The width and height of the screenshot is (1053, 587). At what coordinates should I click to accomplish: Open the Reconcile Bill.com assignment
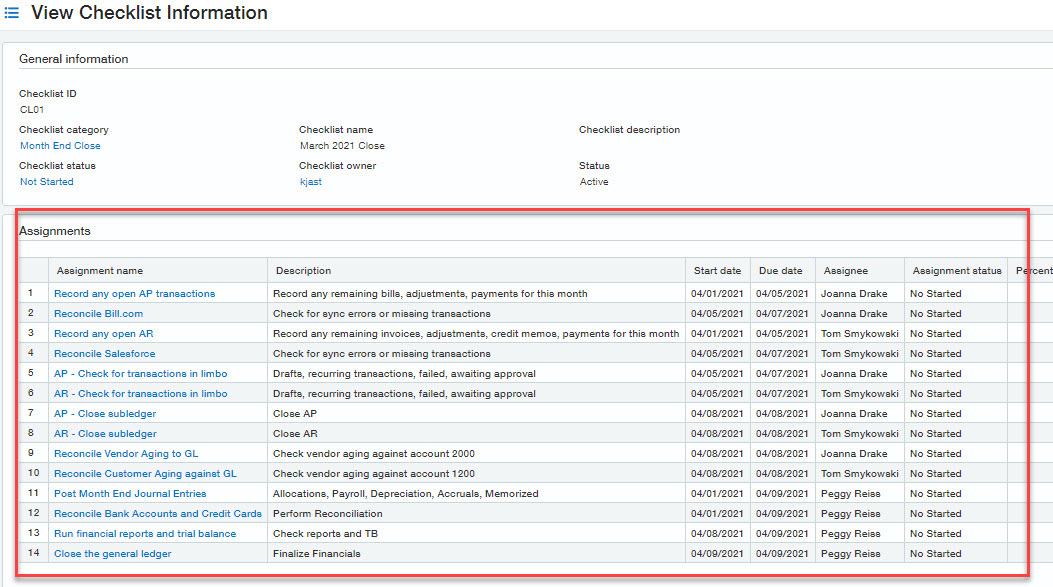click(98, 314)
